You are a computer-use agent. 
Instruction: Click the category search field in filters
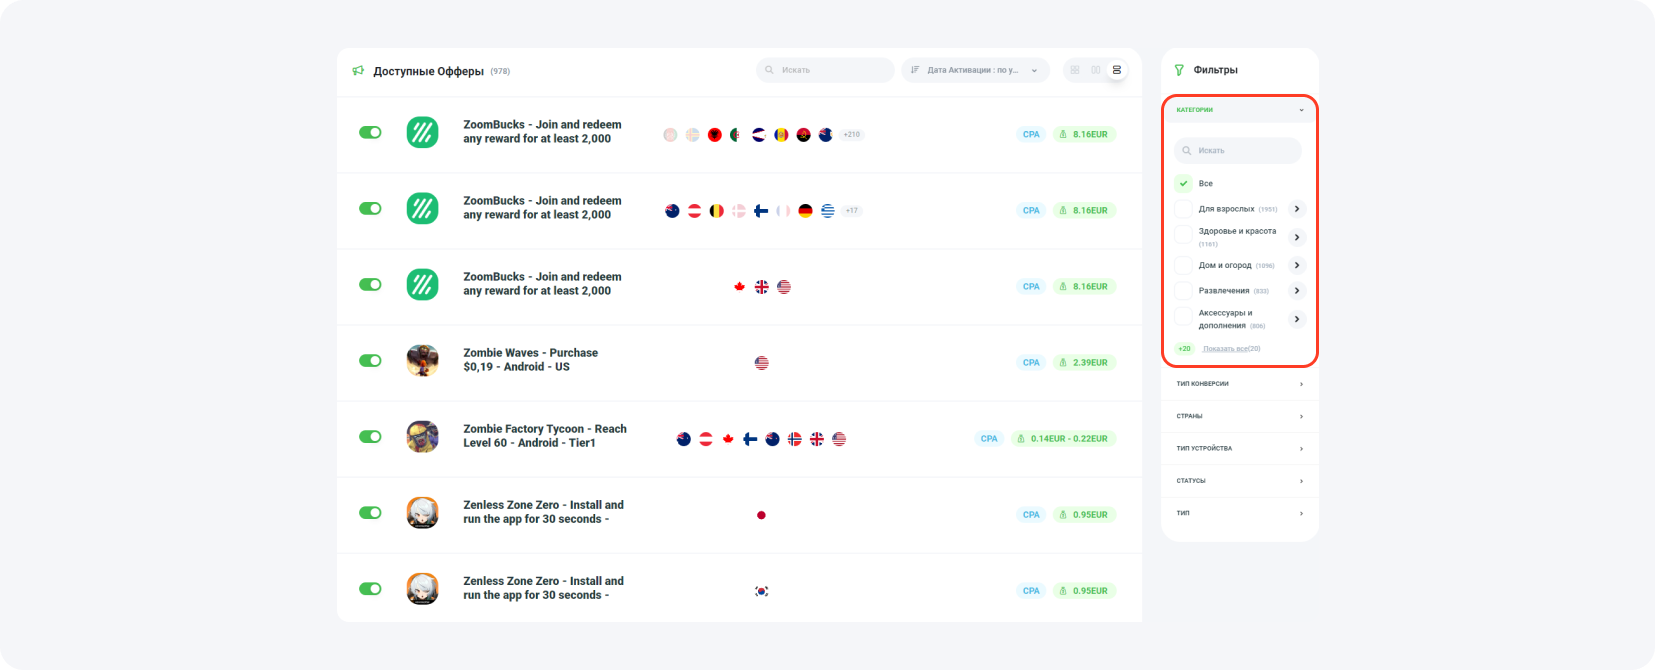tap(1238, 151)
